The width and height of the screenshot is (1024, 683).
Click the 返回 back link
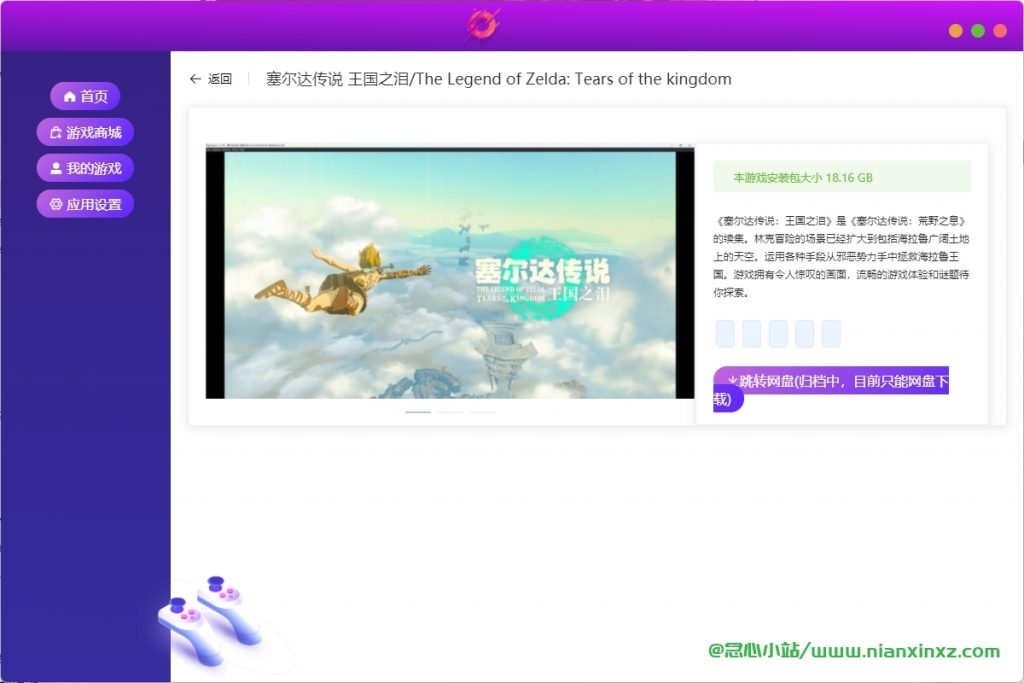pos(210,79)
